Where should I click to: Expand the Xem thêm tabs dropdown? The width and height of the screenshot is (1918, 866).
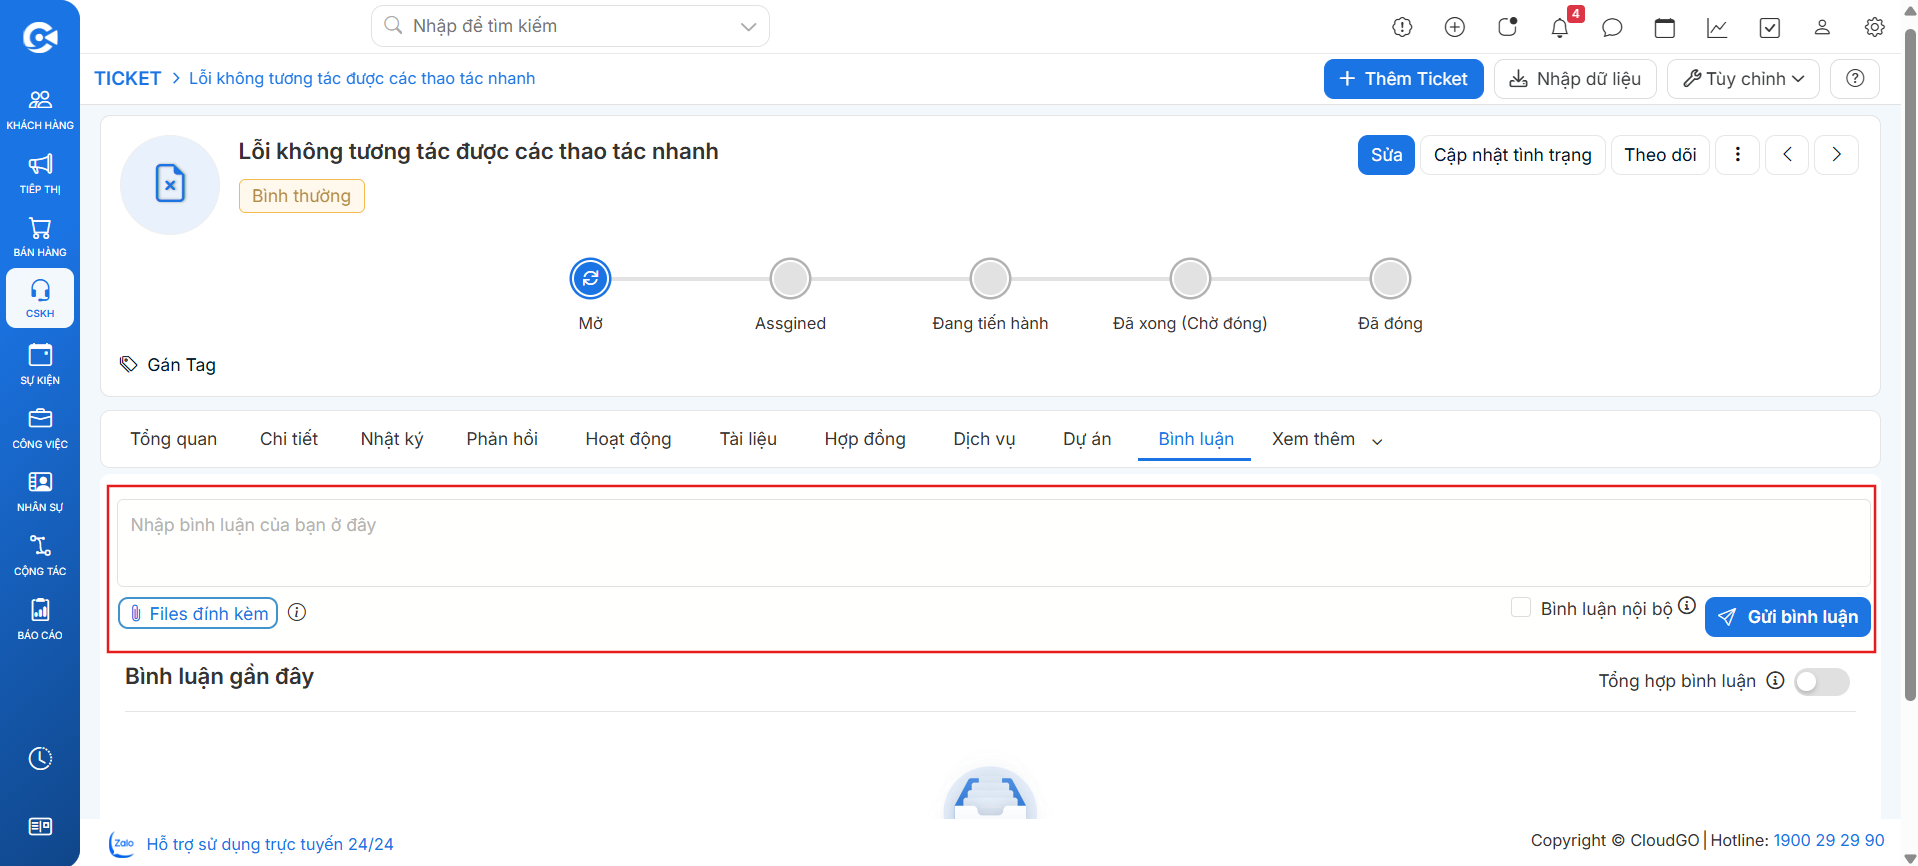[x=1327, y=439]
